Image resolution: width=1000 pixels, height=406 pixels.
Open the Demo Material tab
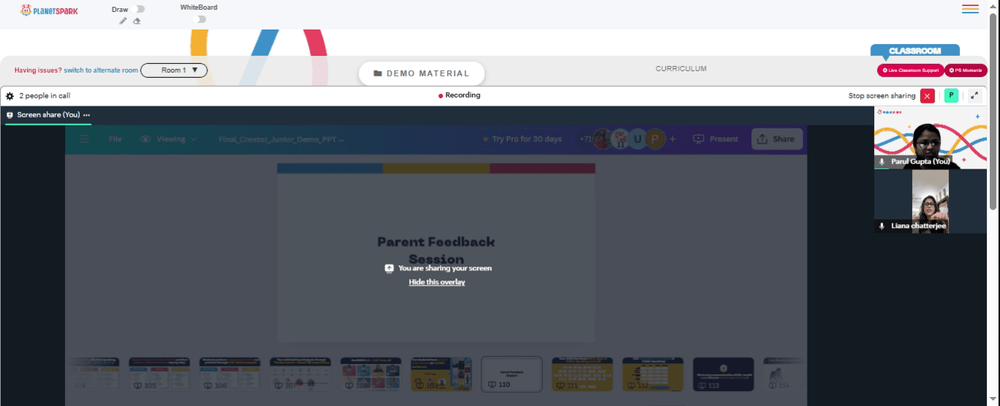[x=422, y=73]
